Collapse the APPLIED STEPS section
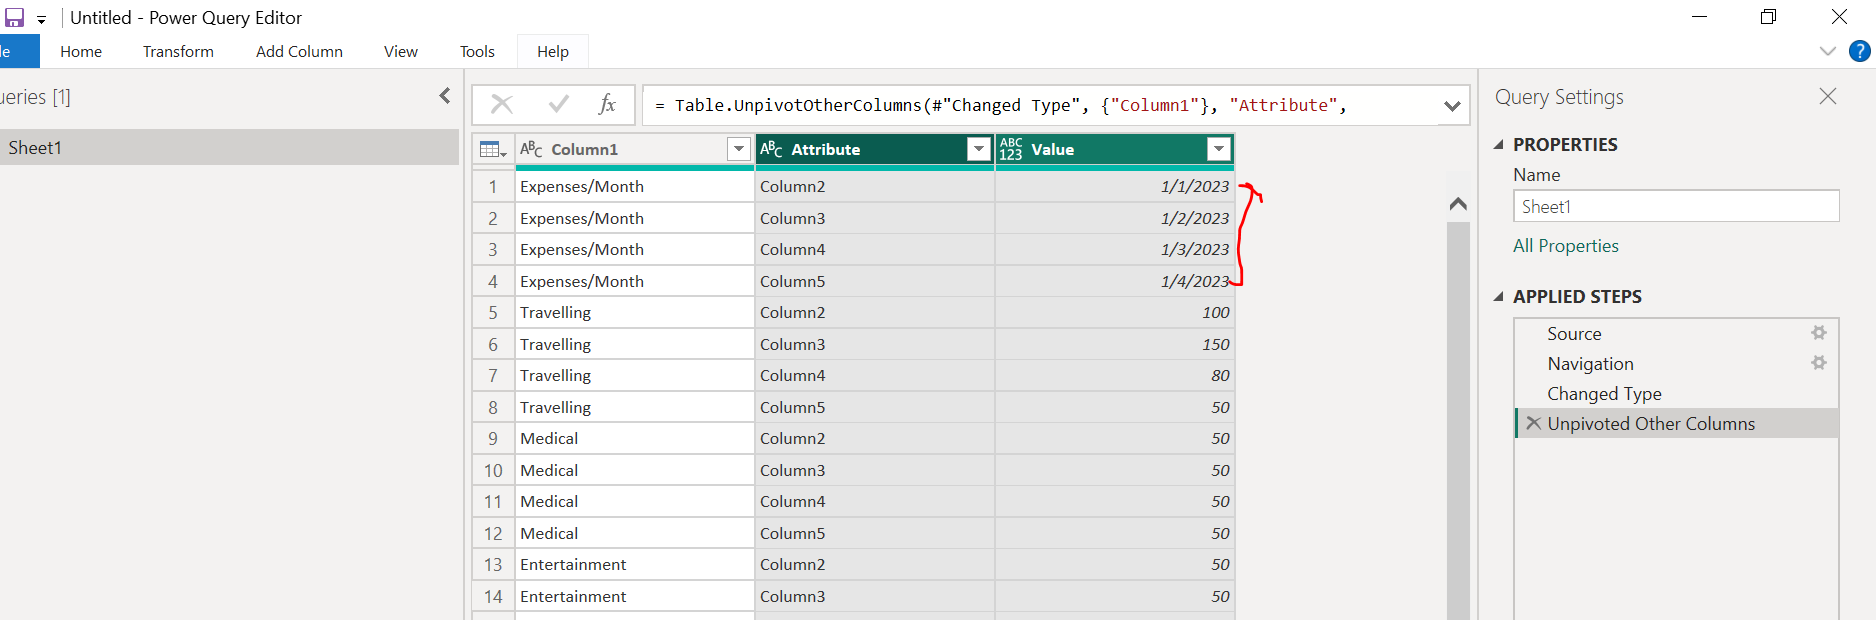Viewport: 1876px width, 620px height. [x=1498, y=297]
